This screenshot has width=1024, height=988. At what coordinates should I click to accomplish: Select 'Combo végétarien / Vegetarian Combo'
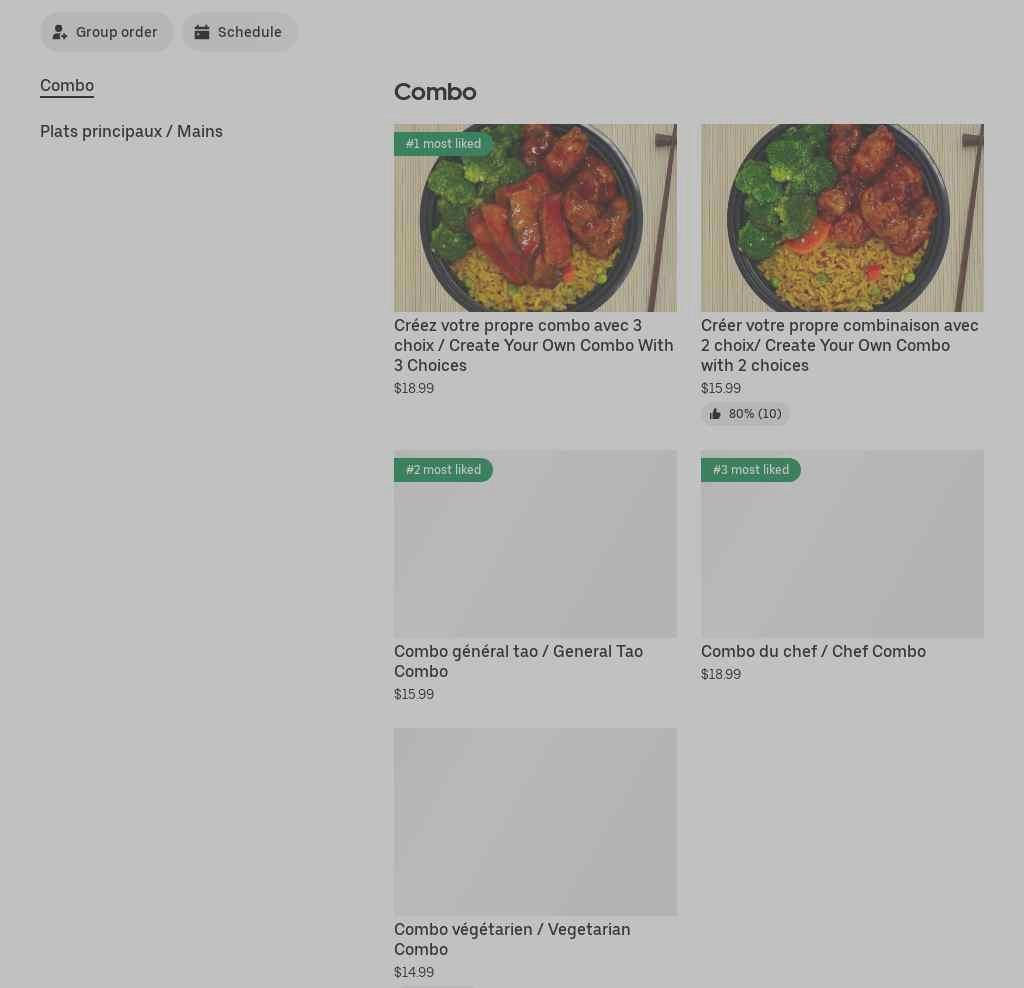[x=512, y=939]
